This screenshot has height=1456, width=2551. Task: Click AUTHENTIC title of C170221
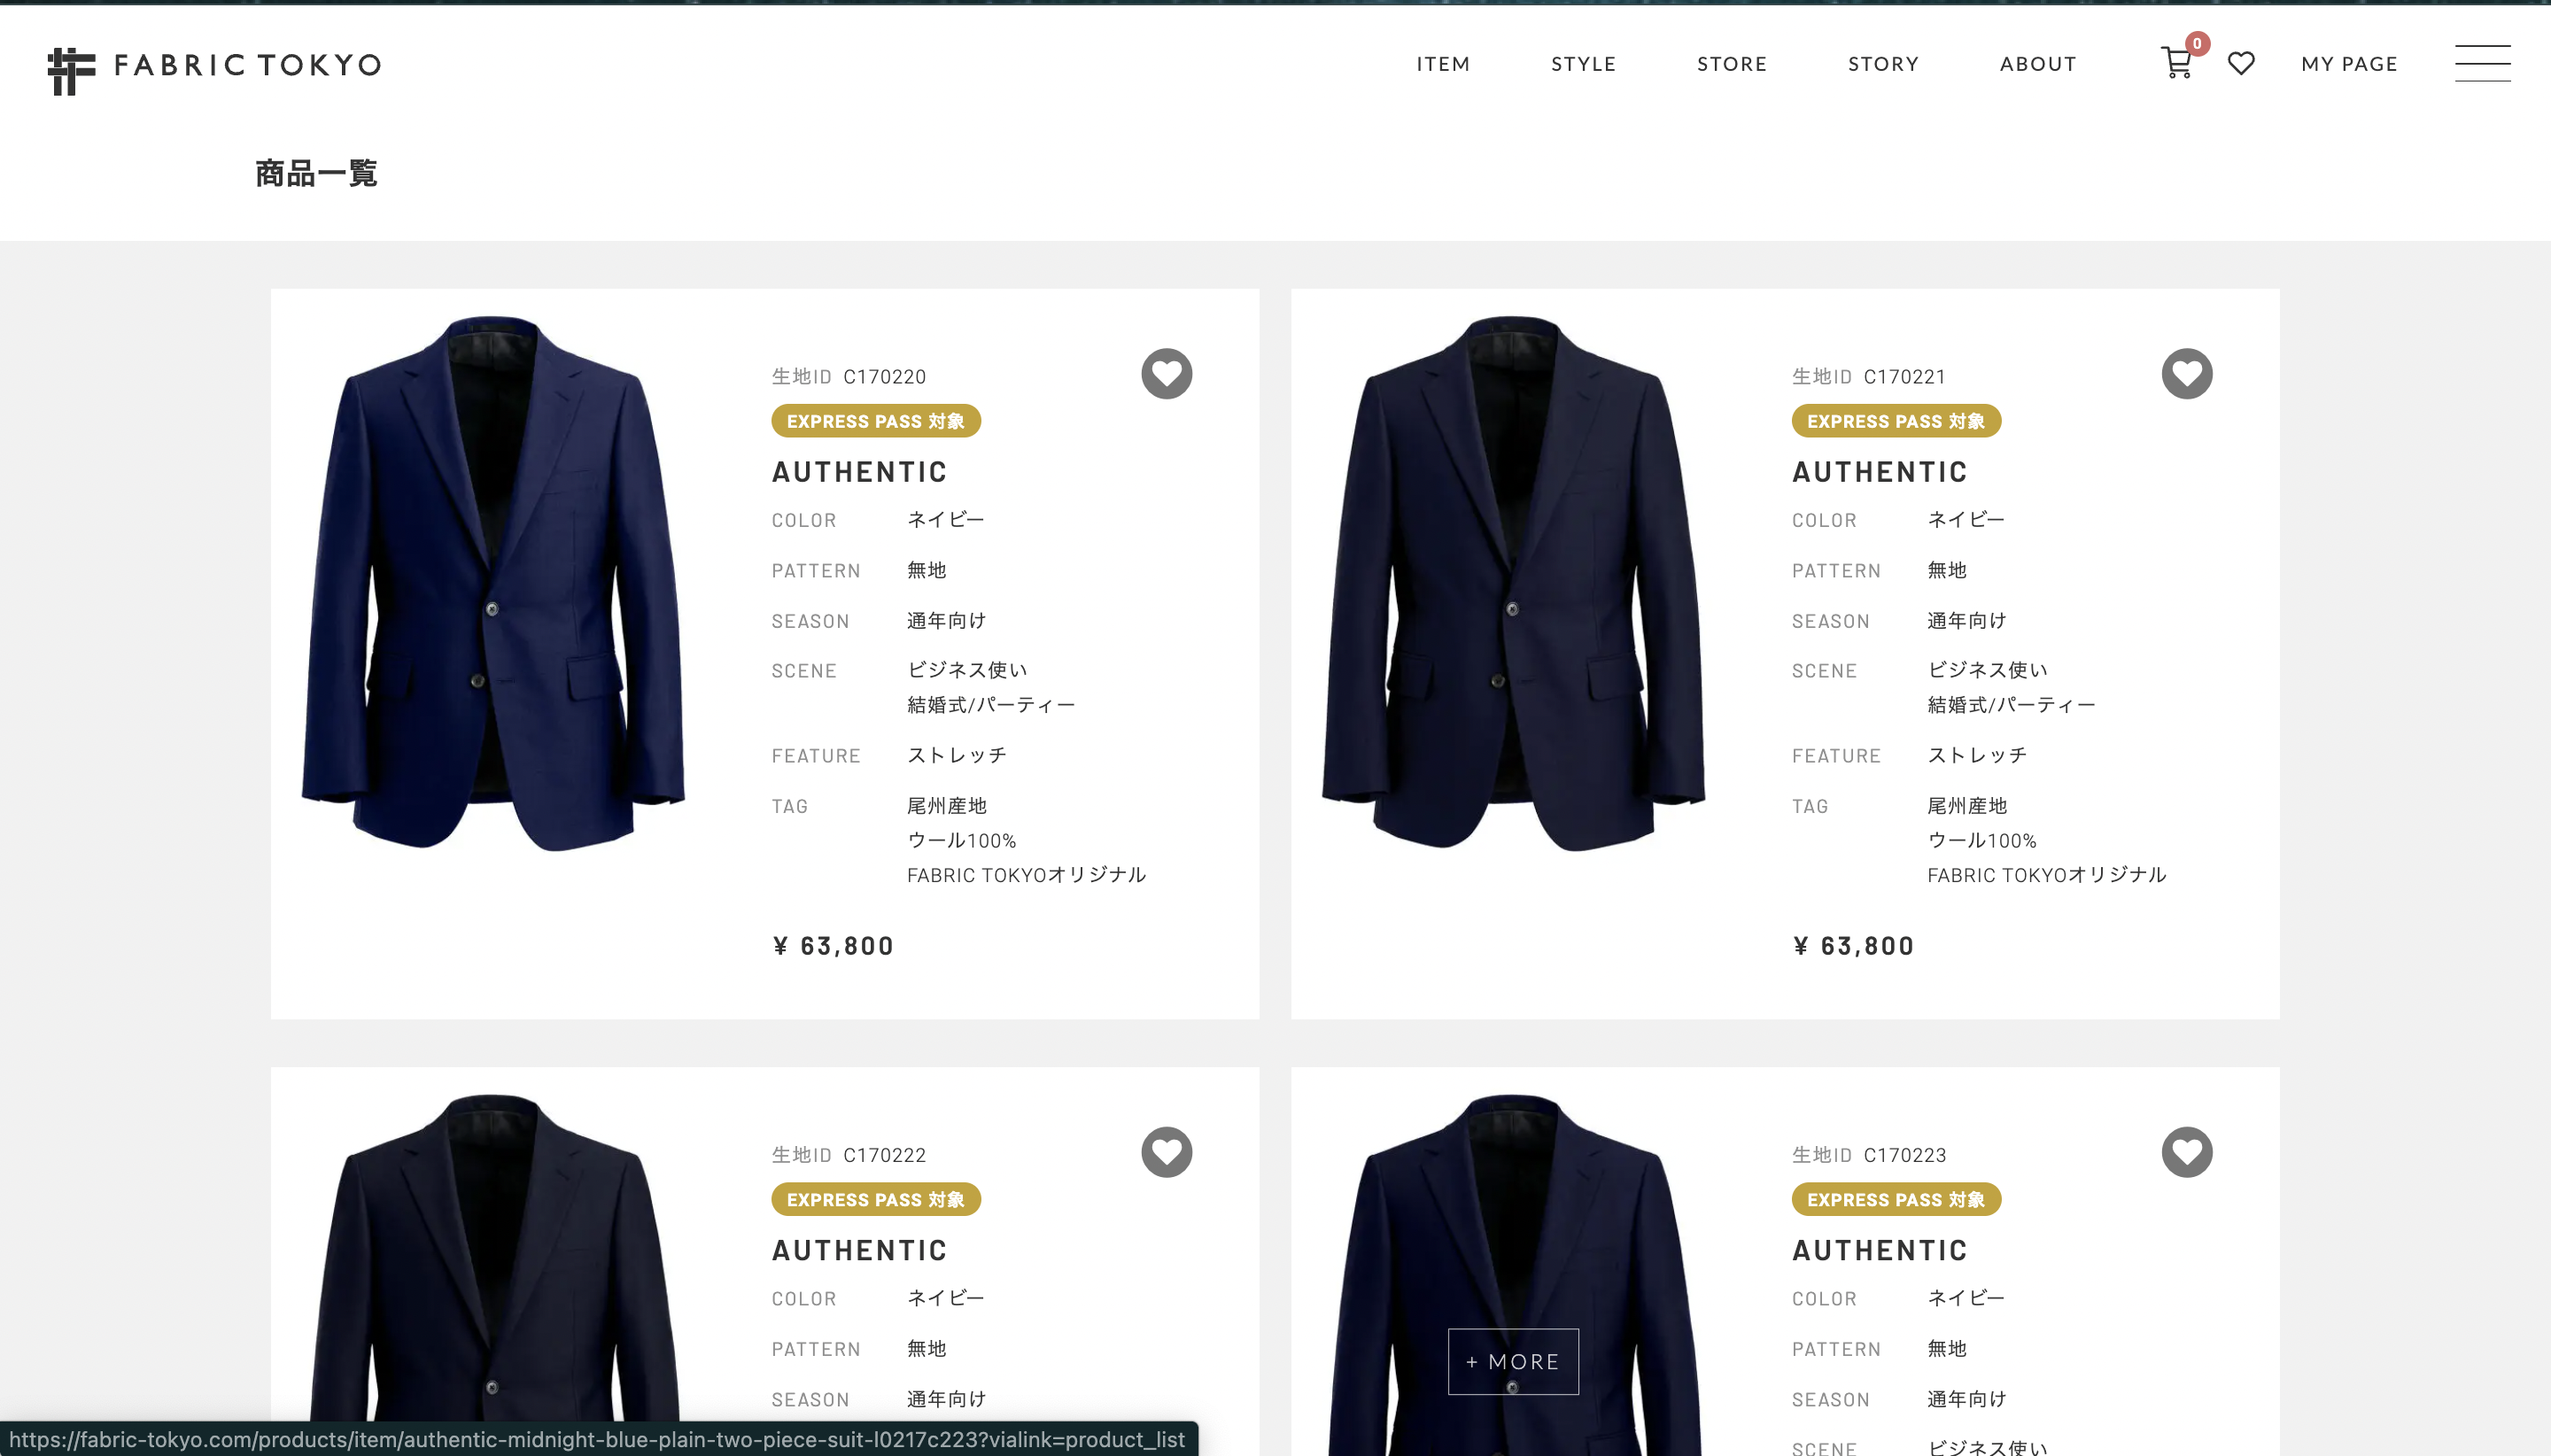(1879, 472)
